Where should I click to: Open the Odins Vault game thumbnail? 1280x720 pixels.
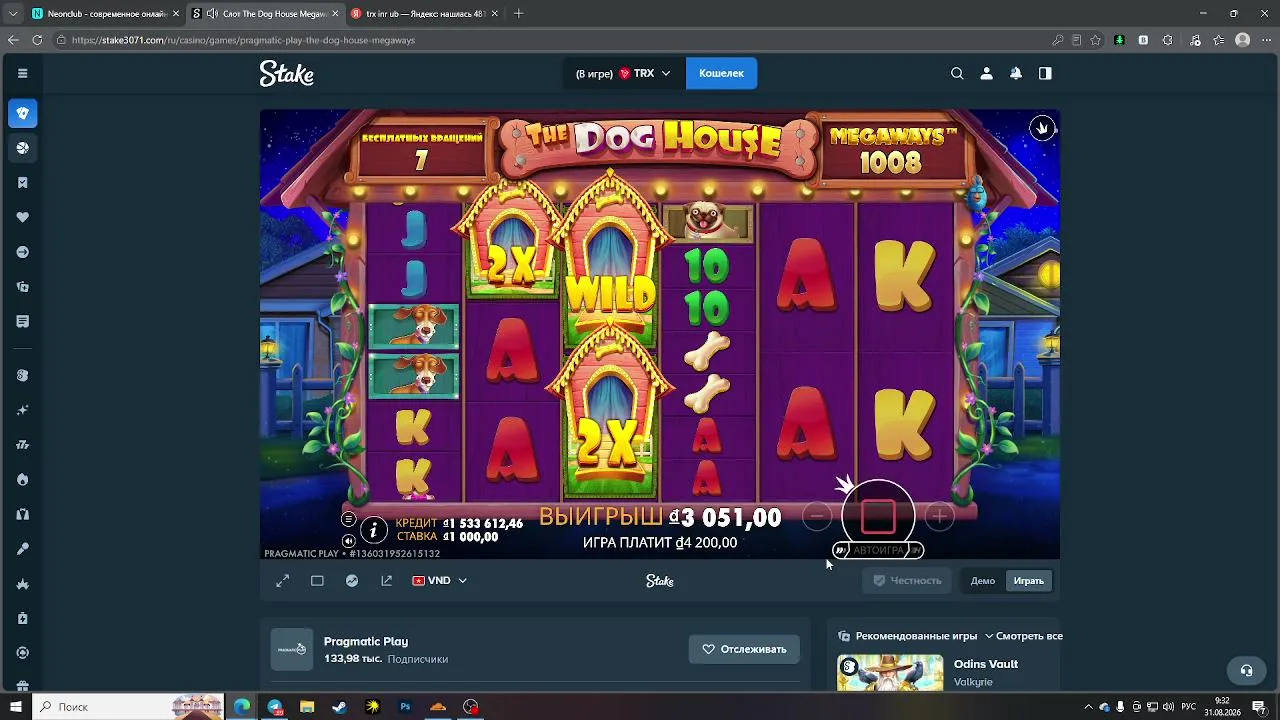tap(890, 672)
